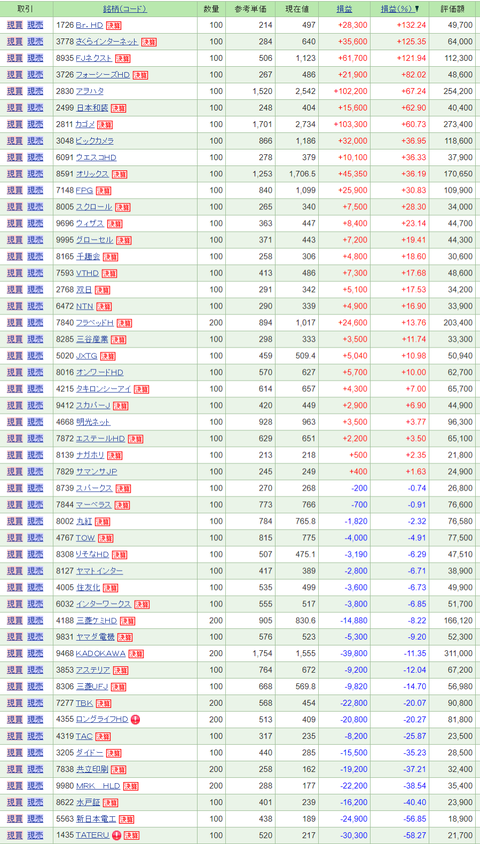Open the マーベラス stock link
The width and height of the screenshot is (480, 844).
point(94,506)
